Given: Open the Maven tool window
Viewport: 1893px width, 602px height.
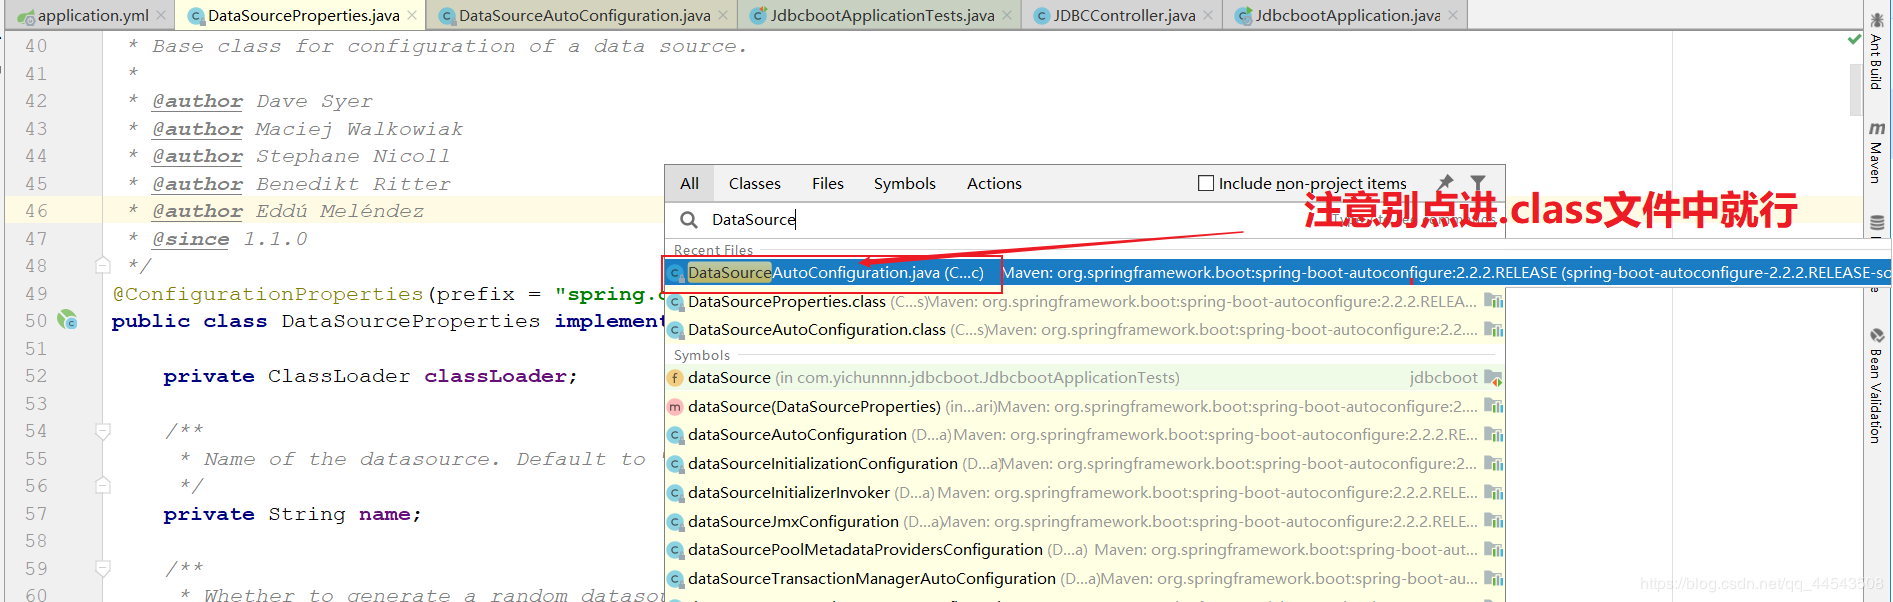Looking at the screenshot, I should point(1877,152).
